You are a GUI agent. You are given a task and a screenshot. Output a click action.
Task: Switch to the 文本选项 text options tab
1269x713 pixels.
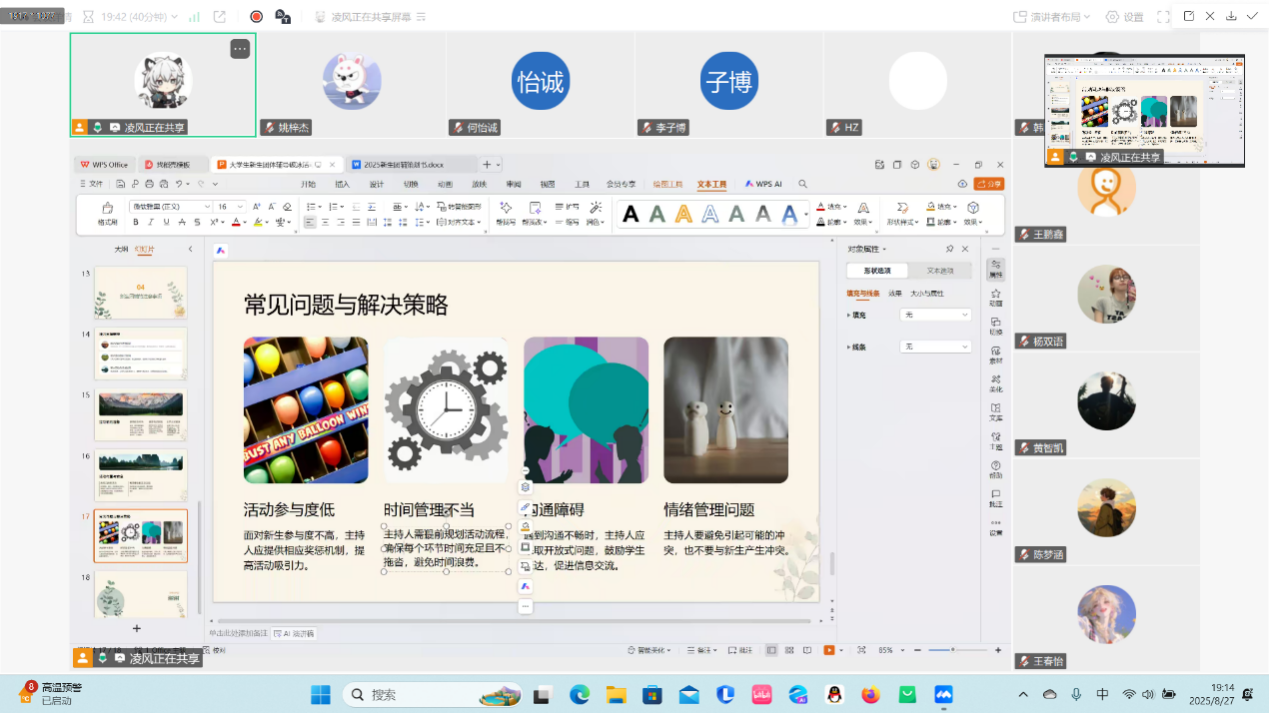[940, 271]
